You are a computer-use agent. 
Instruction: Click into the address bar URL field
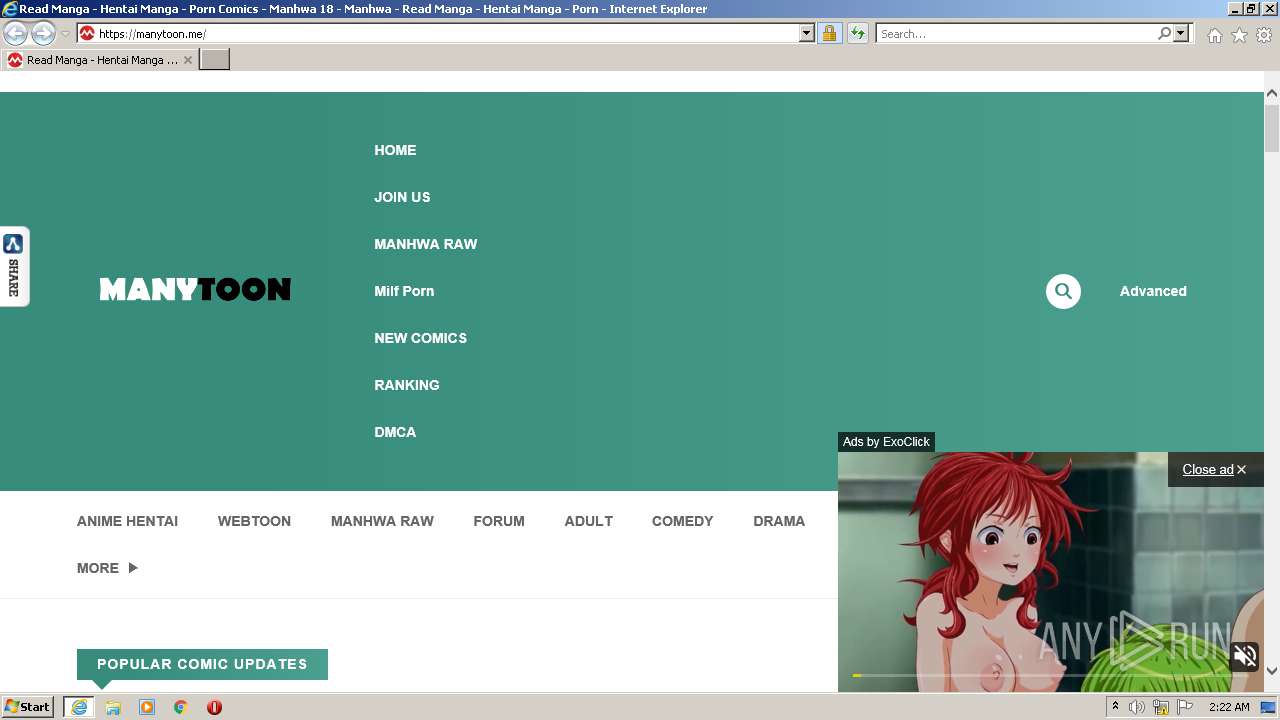tap(447, 33)
